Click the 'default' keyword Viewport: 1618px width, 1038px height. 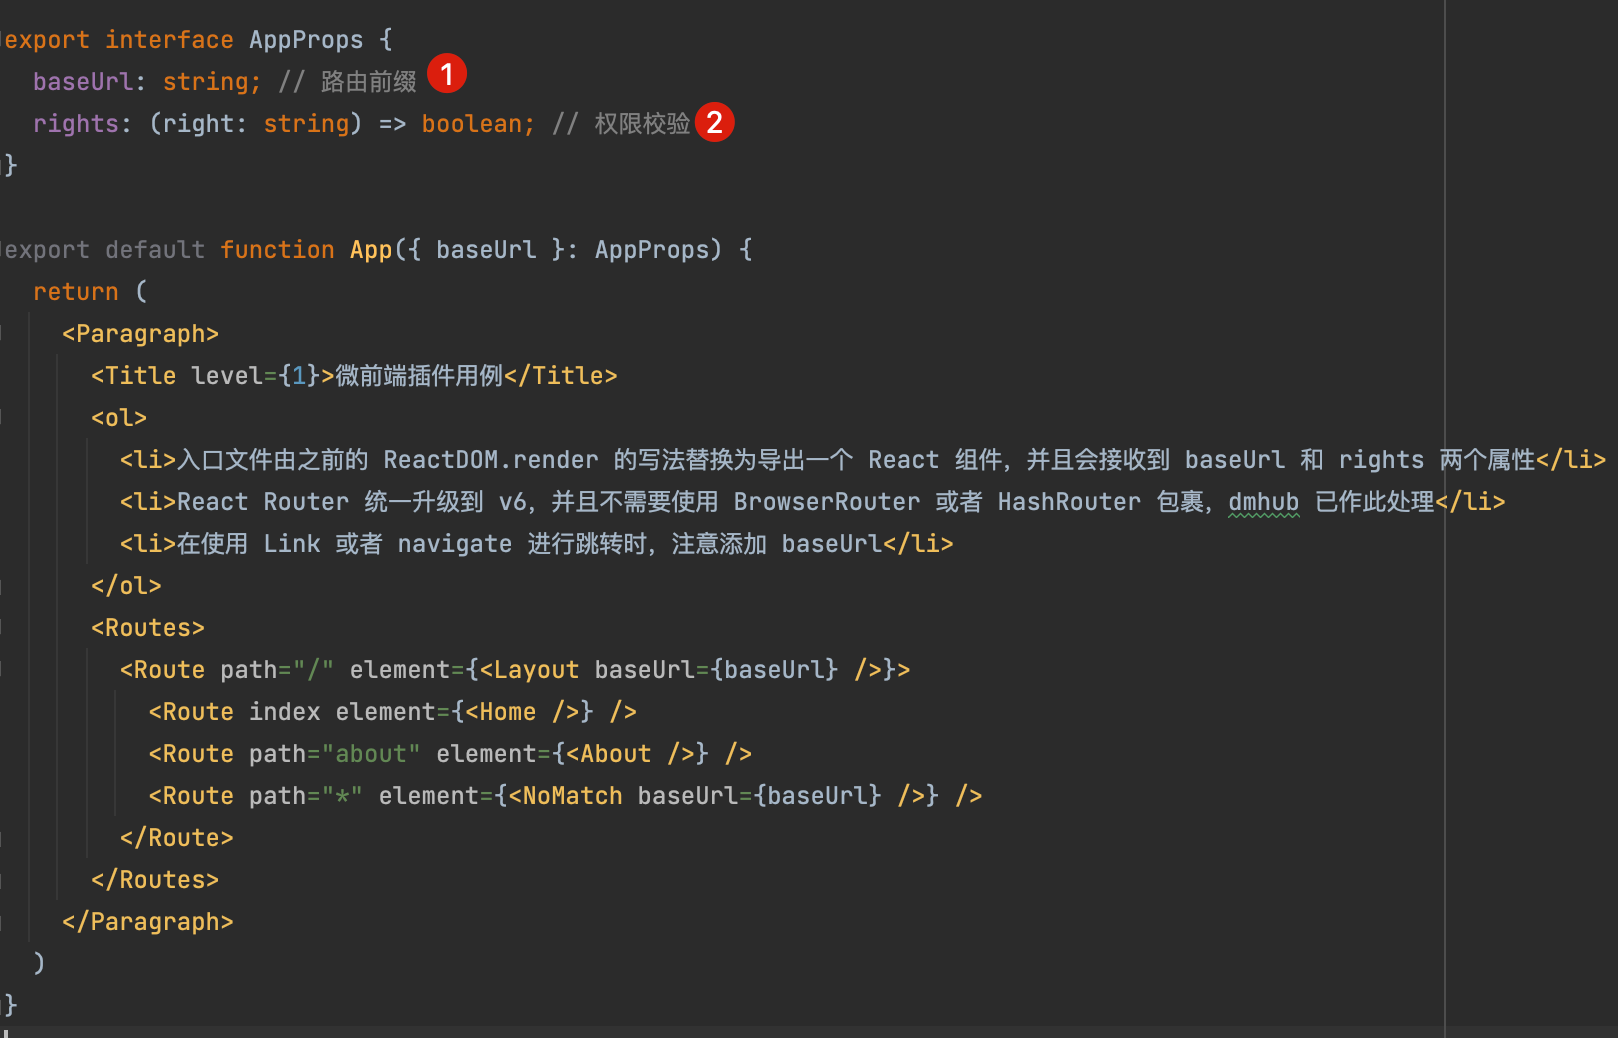point(155,250)
